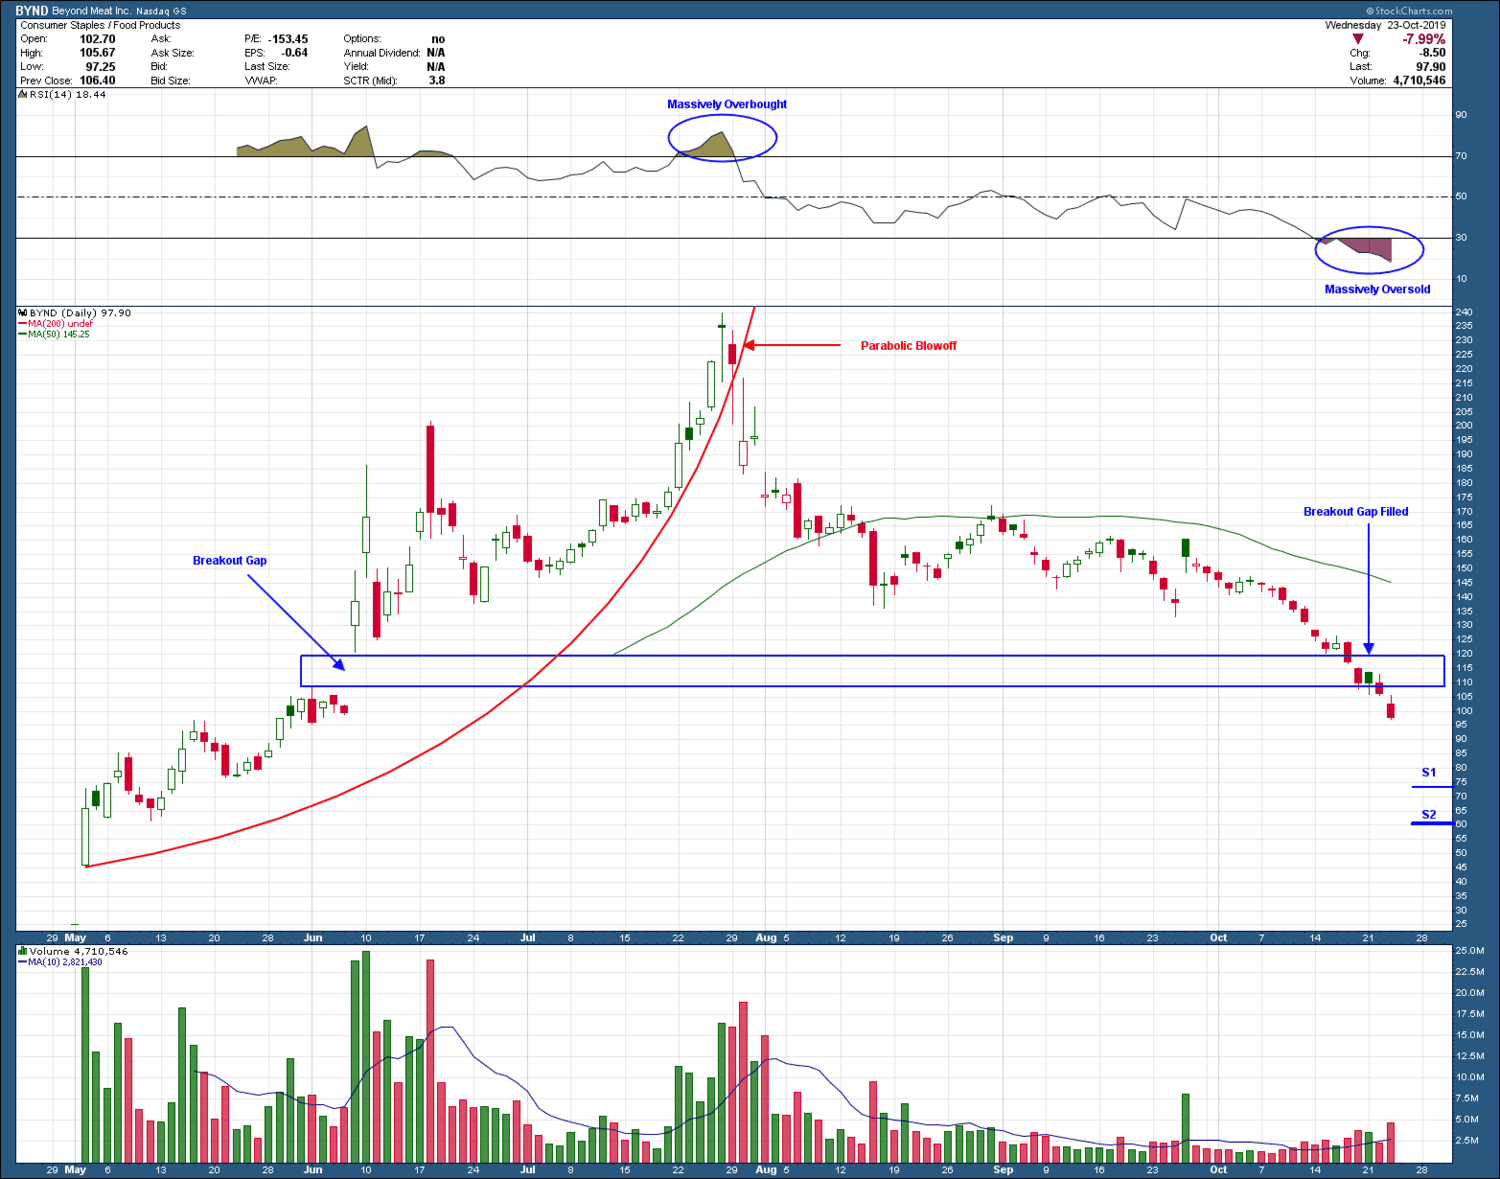Click the Nasdaq GS exchange label
This screenshot has height=1179, width=1500.
coord(162,11)
